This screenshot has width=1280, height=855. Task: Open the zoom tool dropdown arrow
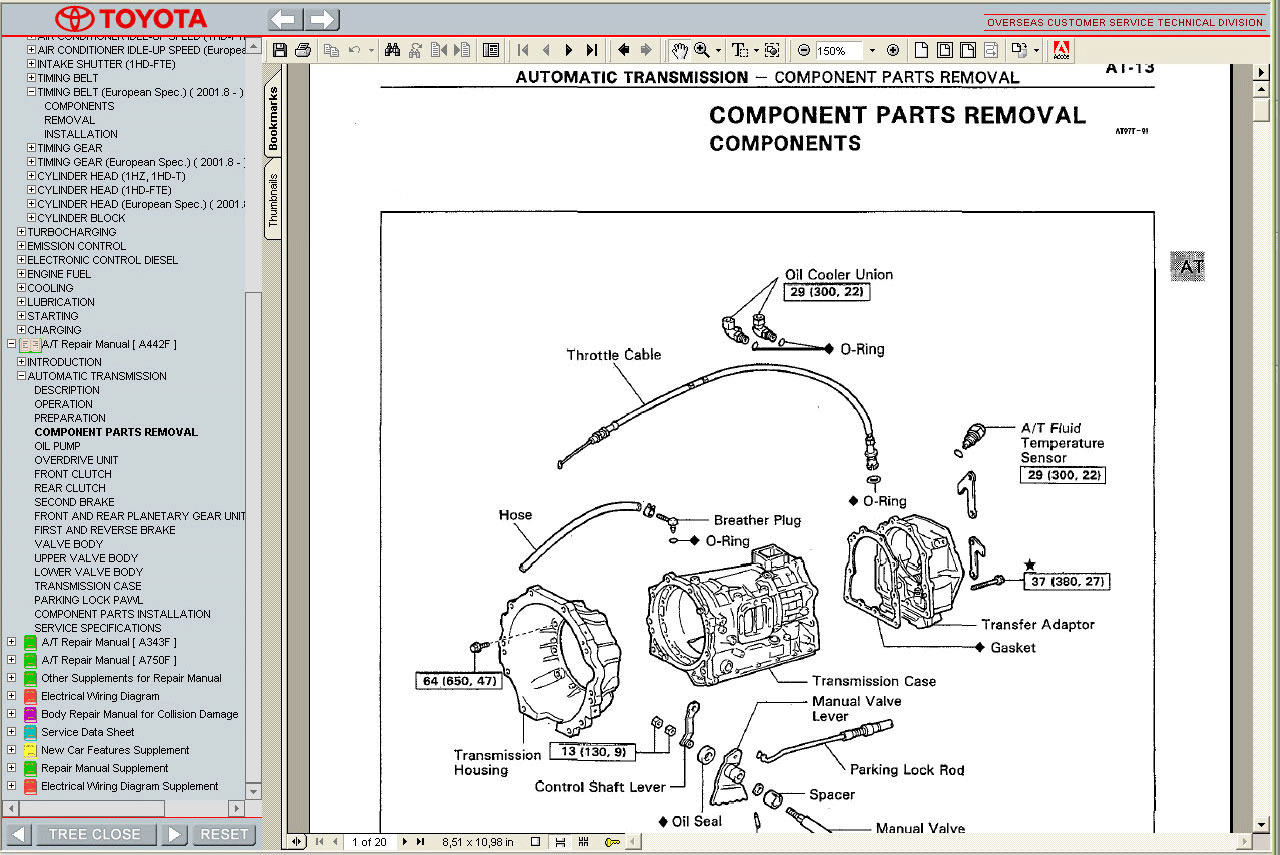click(718, 50)
